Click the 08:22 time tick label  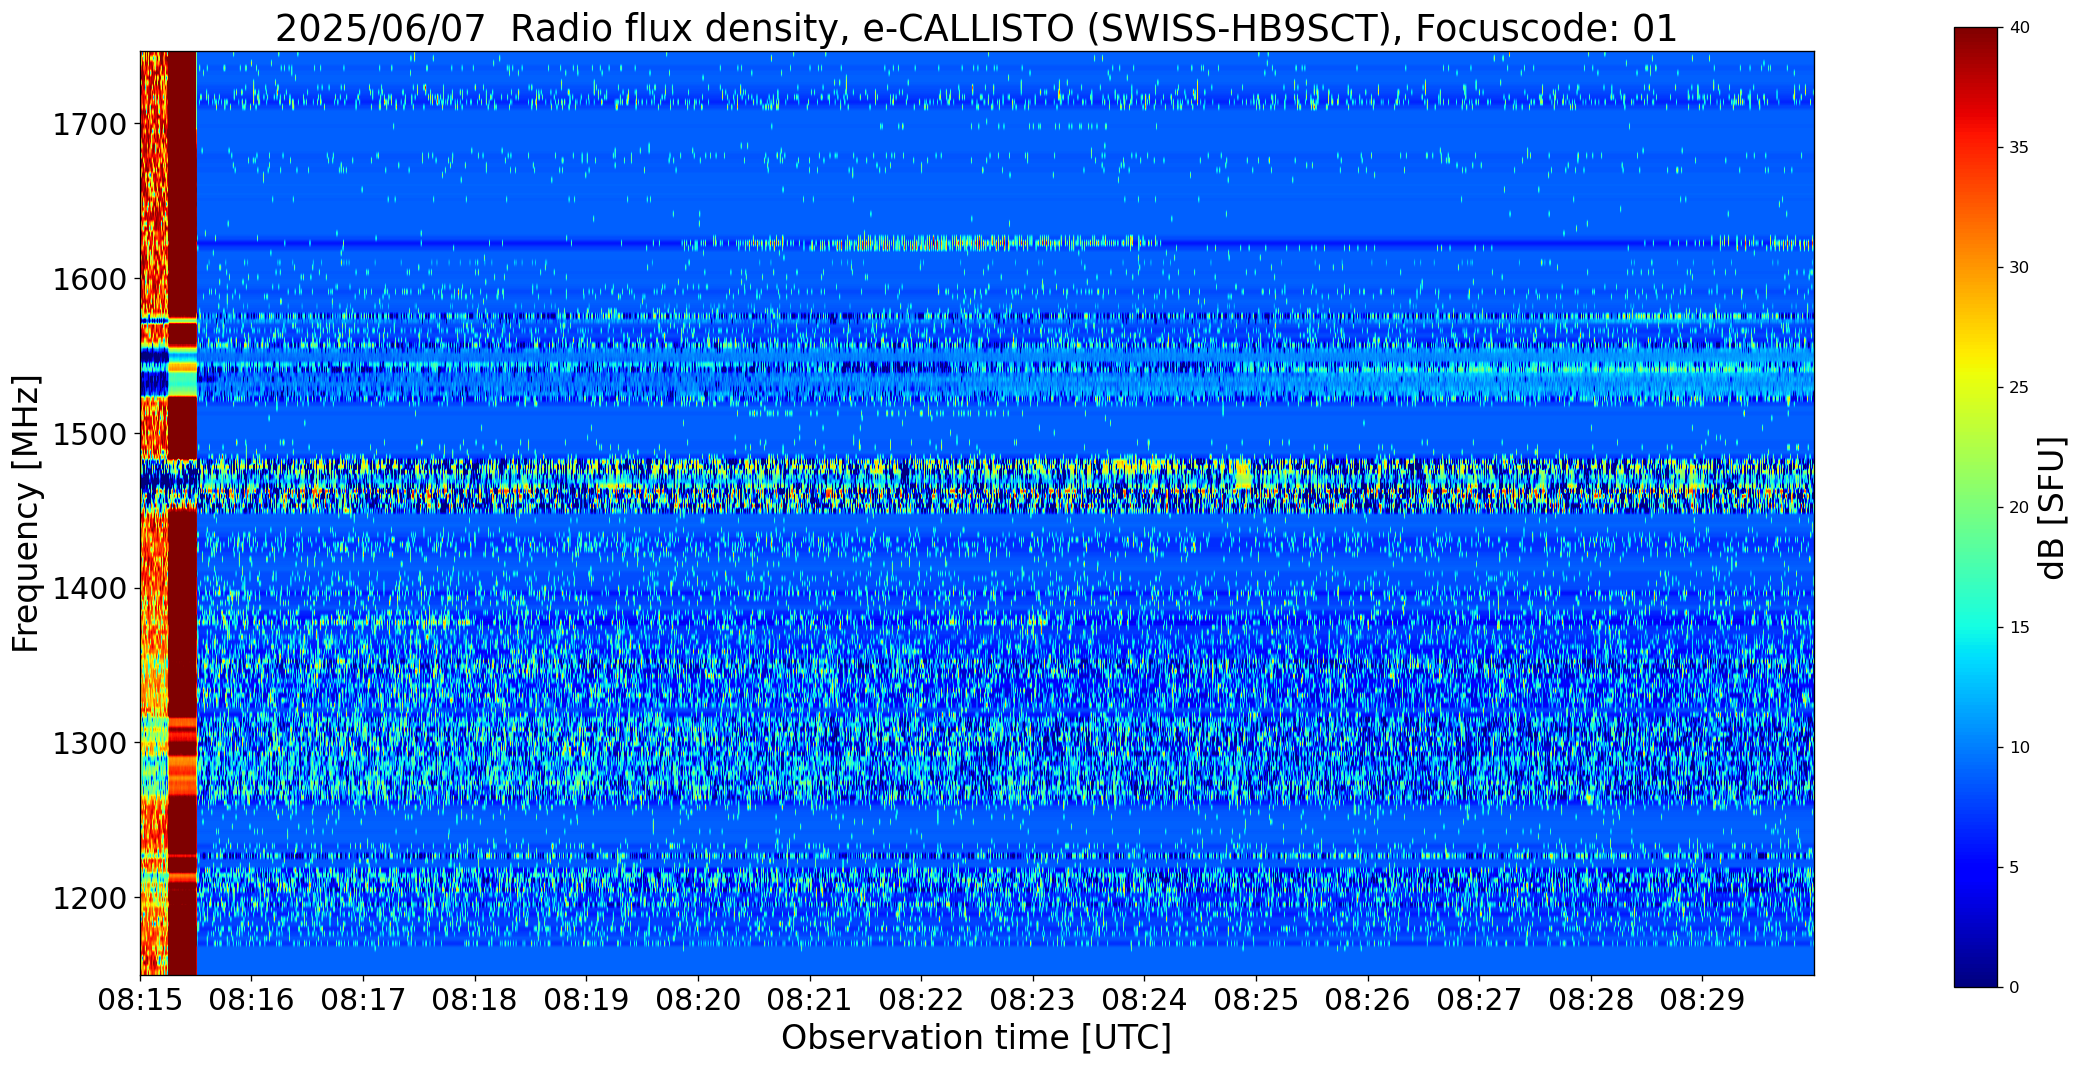point(921,1000)
